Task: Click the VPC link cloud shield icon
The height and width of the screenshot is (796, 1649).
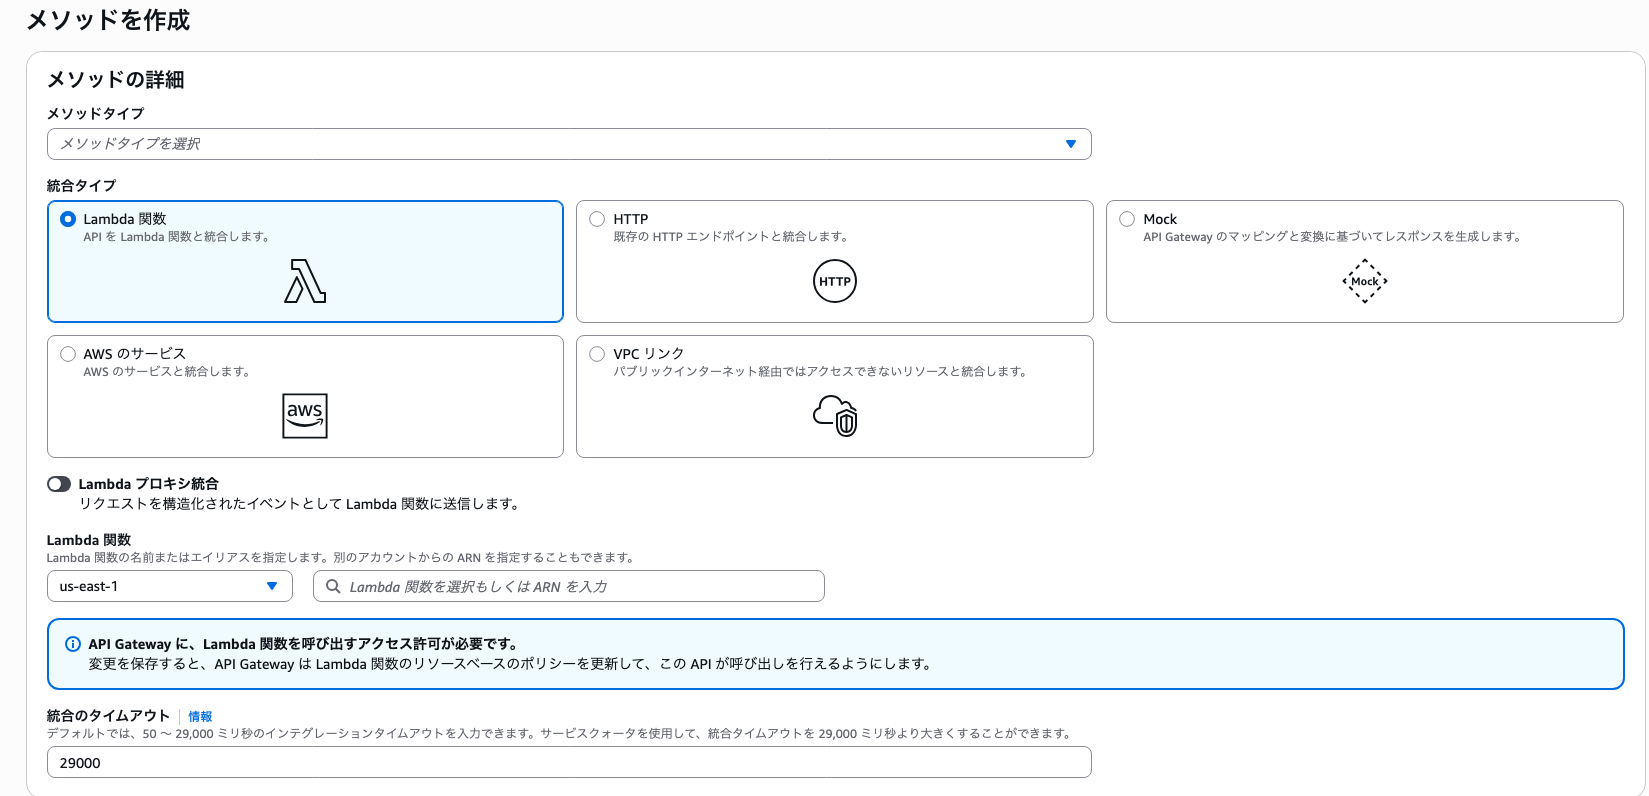Action: coord(835,416)
